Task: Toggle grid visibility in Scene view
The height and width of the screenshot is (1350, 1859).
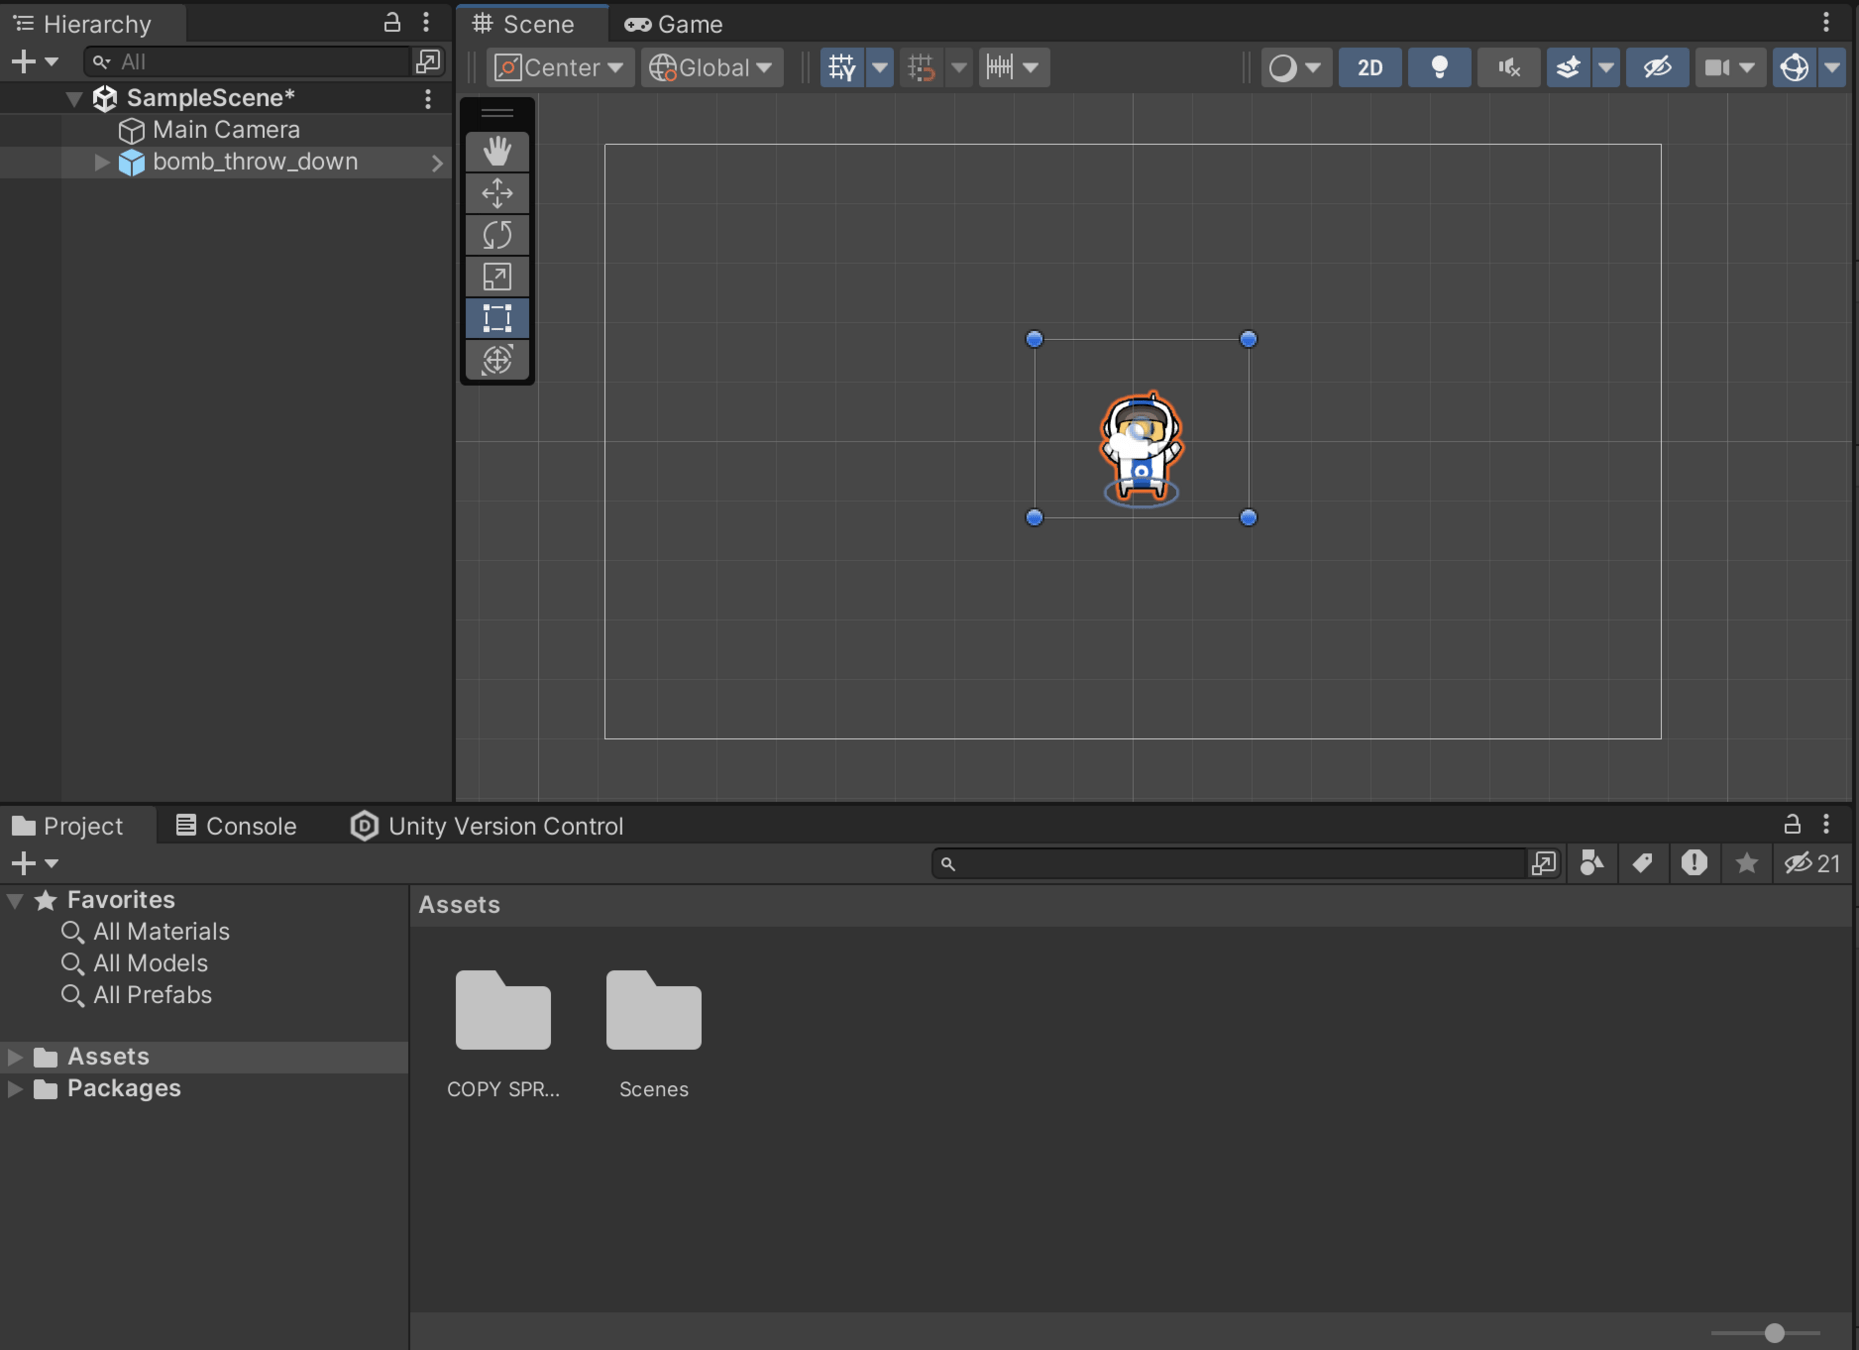Action: tap(842, 67)
